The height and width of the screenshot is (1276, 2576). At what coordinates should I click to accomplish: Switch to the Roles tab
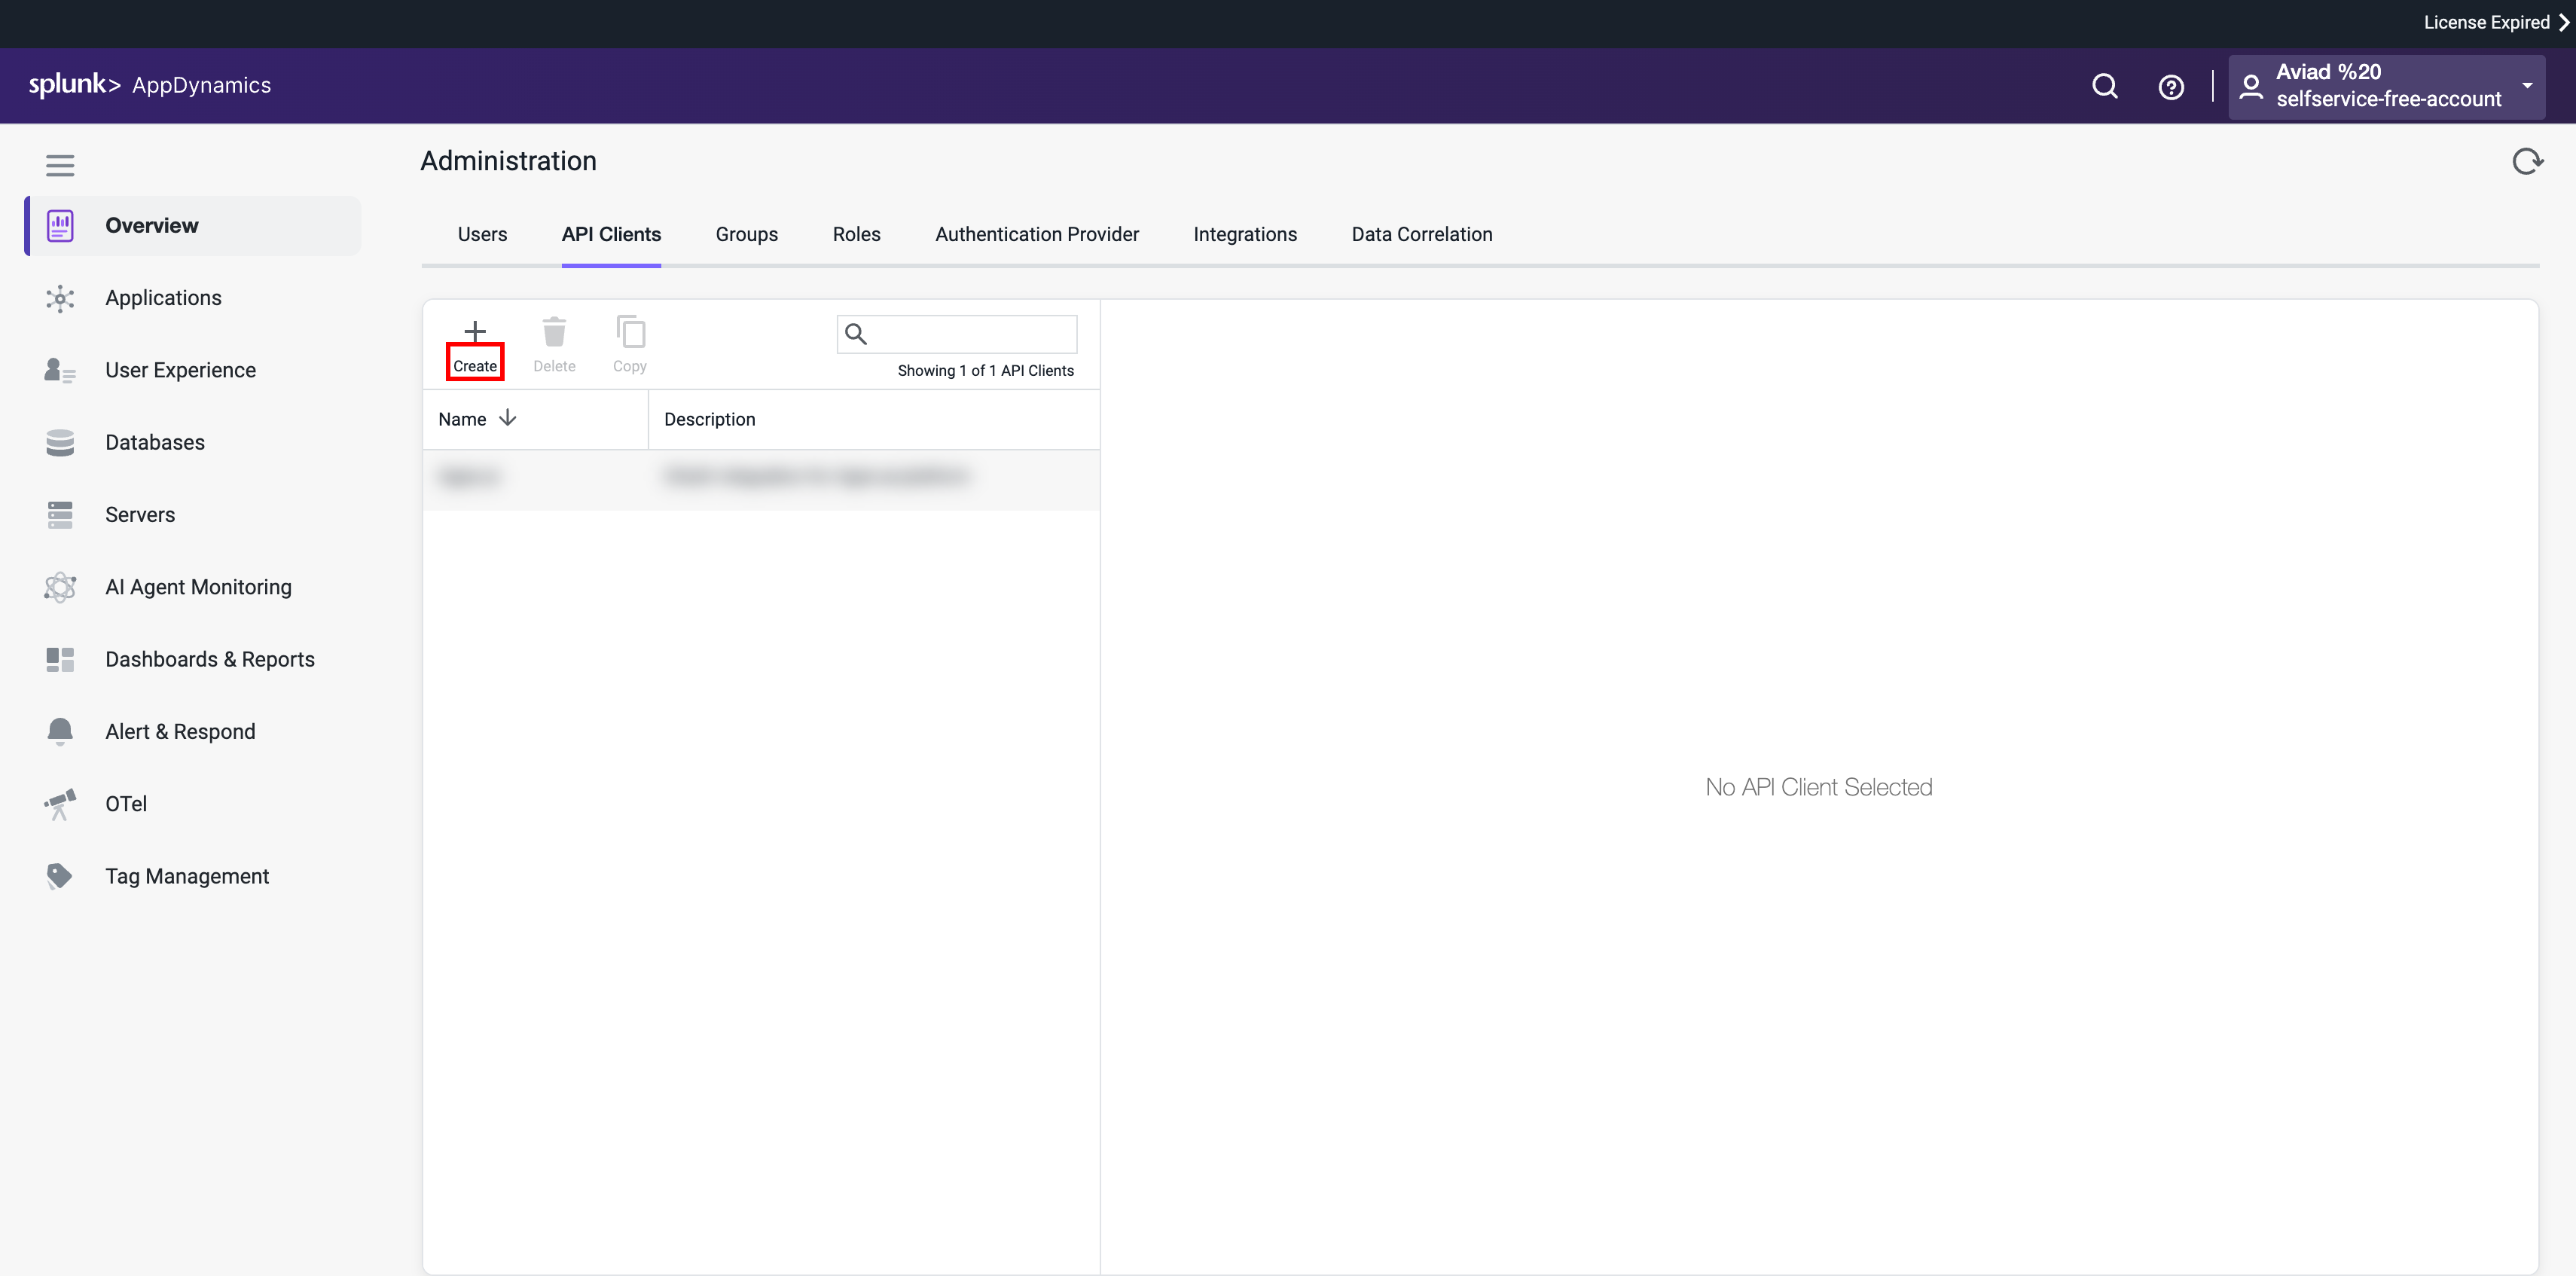tap(856, 234)
